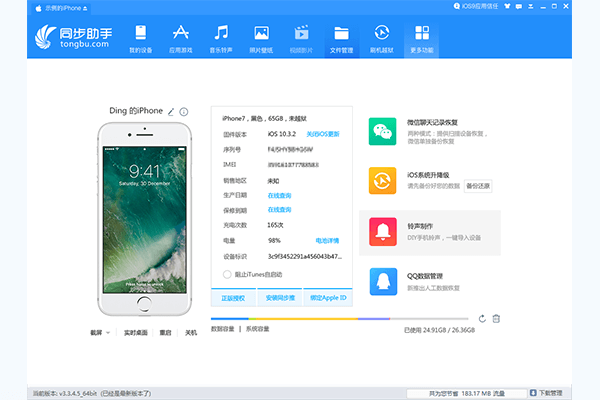
Task: Click the restart (重启) button
Action: 165,333
